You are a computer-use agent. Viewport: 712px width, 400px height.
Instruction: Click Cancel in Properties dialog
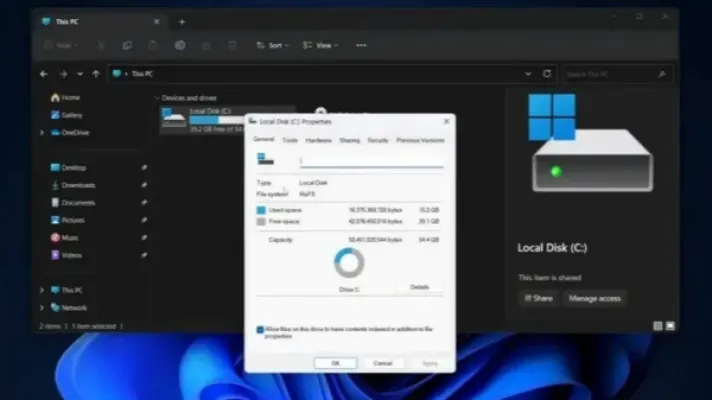coord(382,363)
